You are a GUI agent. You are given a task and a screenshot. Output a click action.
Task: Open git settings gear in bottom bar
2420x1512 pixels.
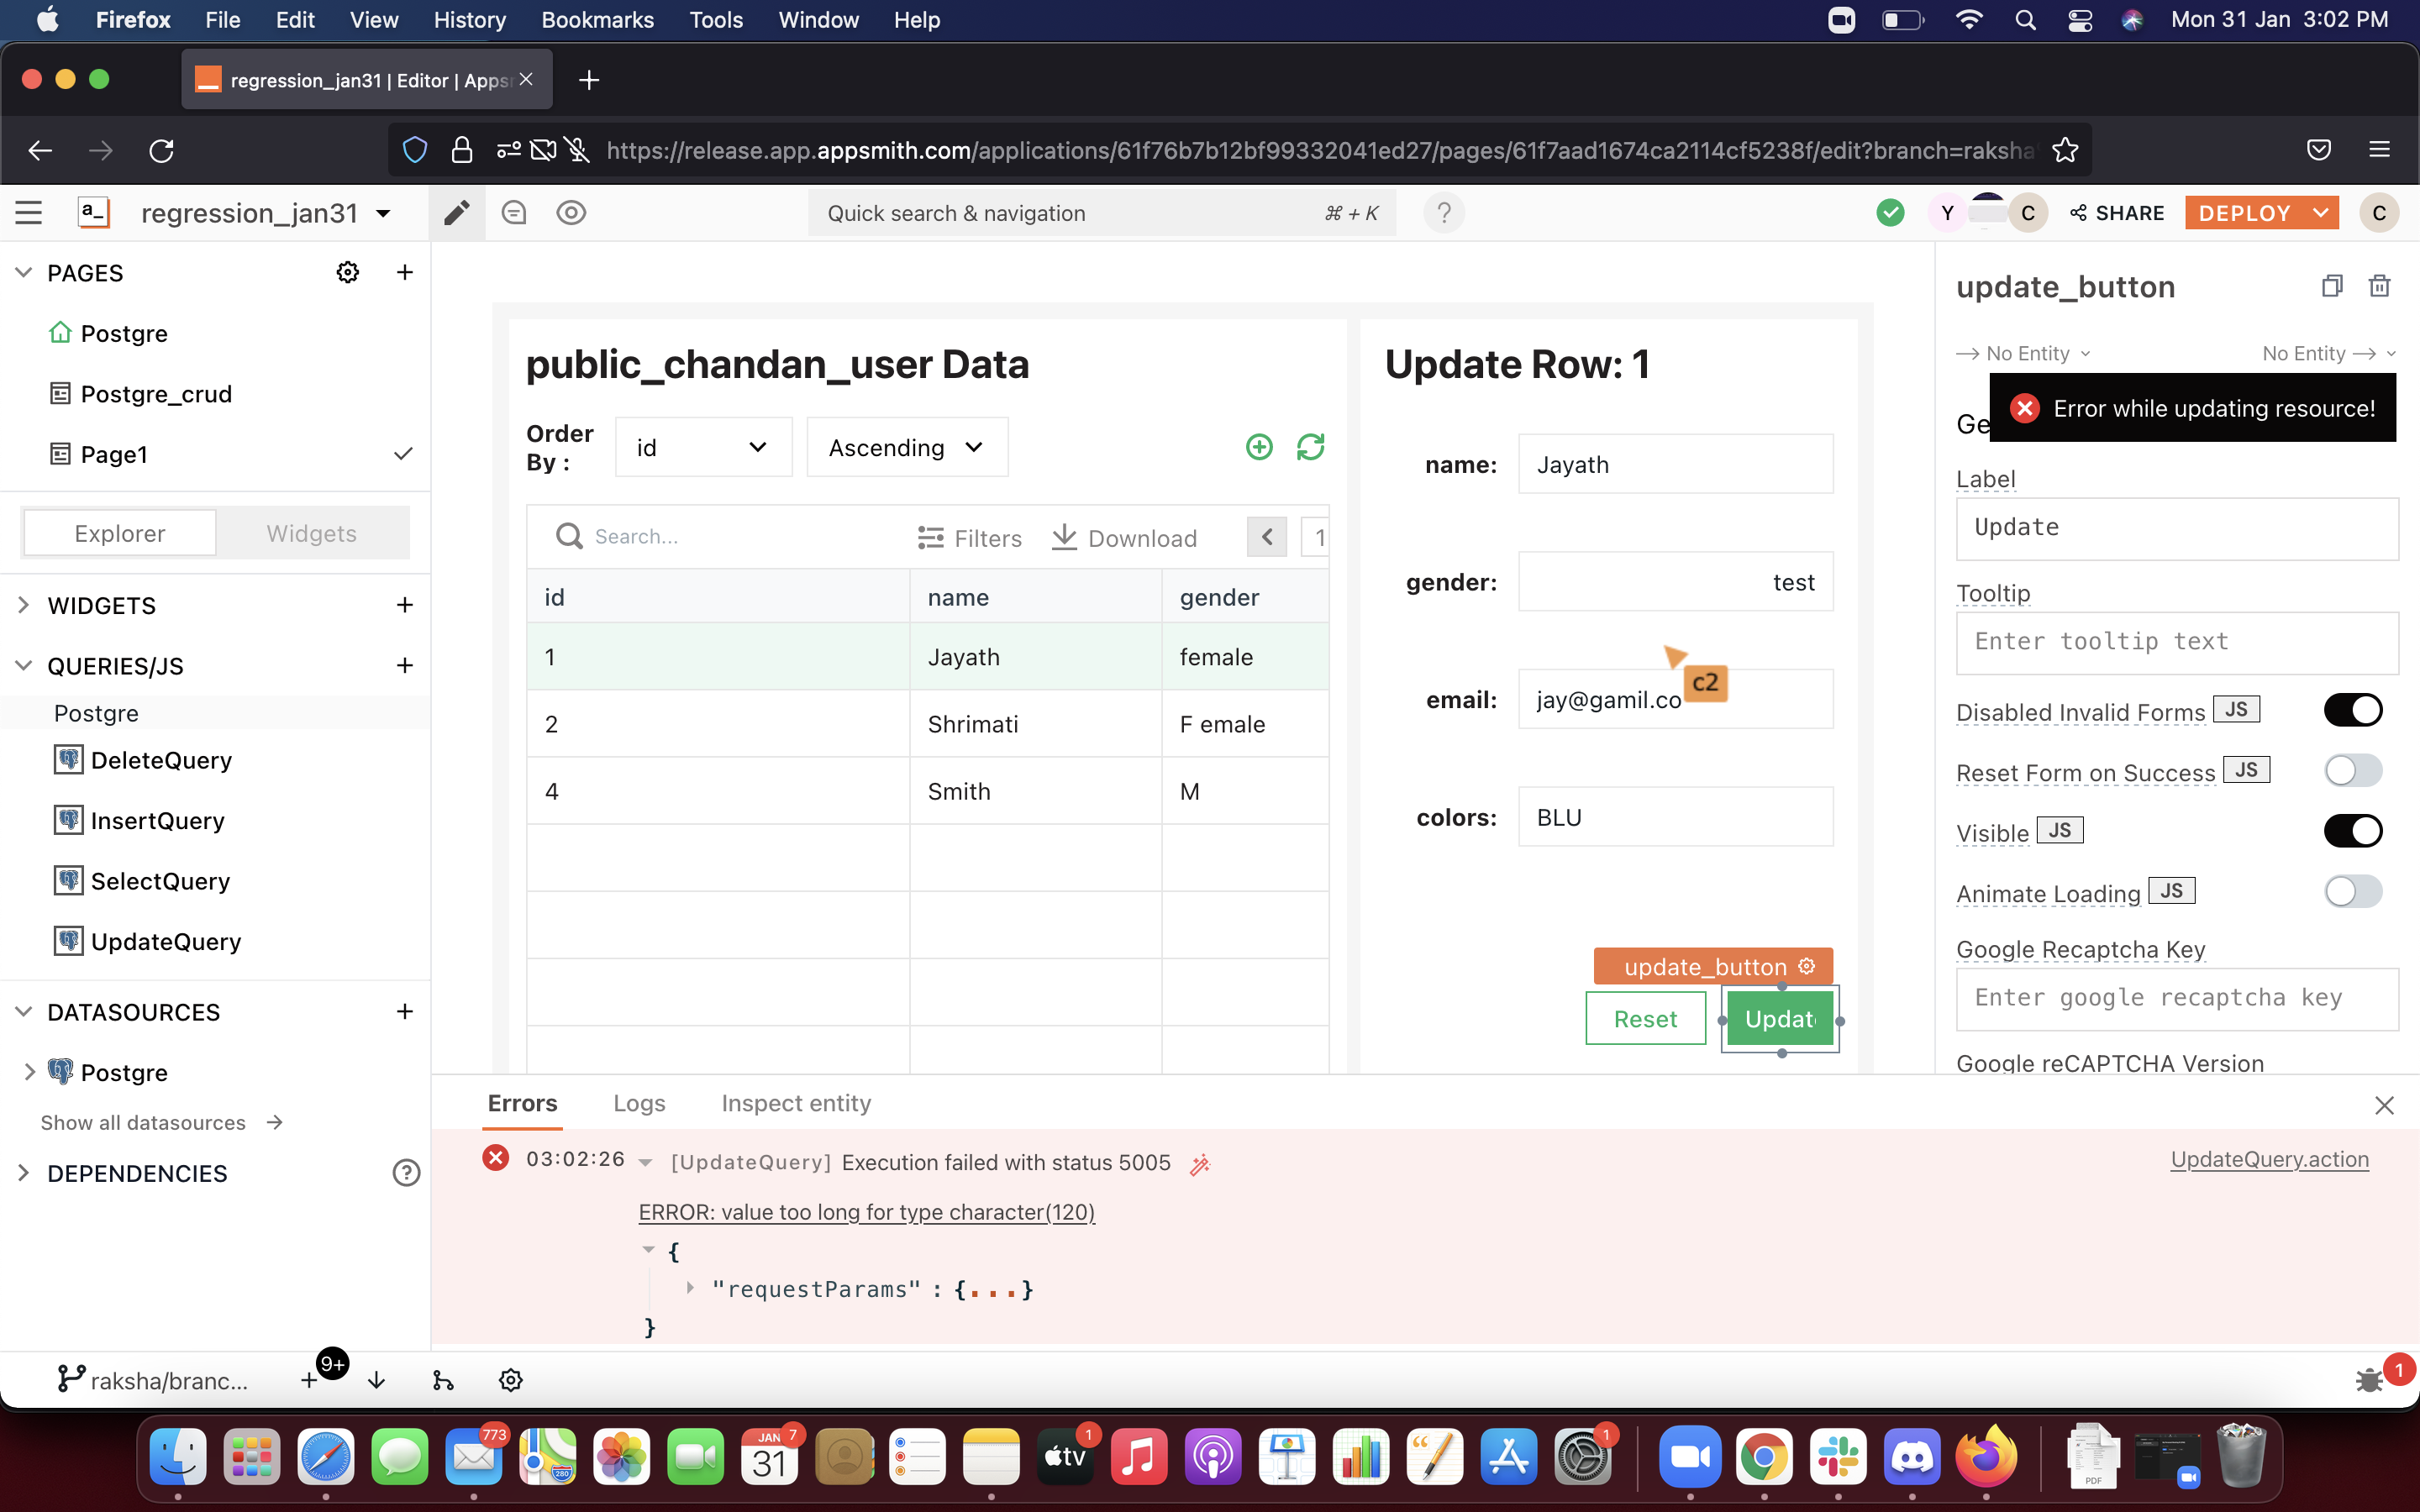(x=511, y=1380)
